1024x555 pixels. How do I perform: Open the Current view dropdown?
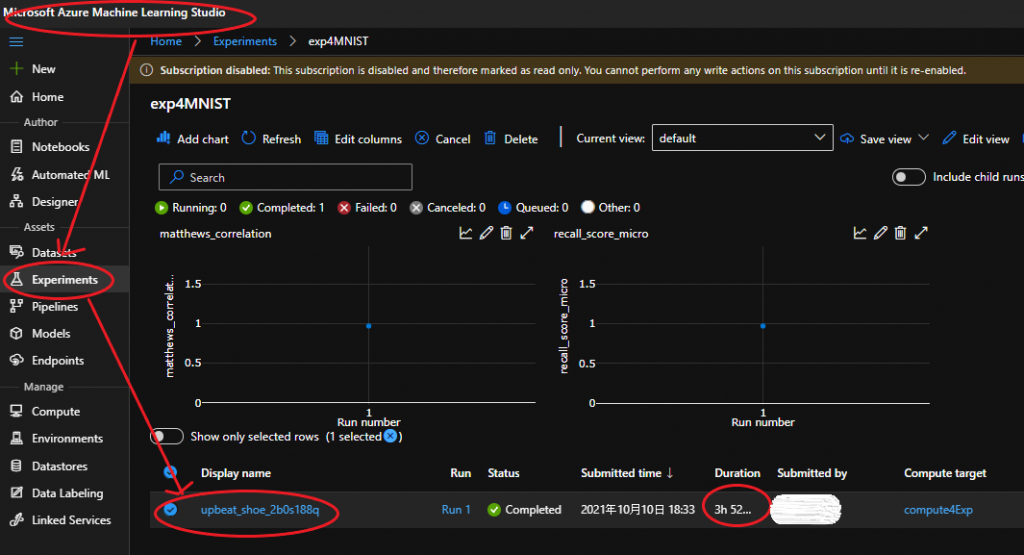[x=743, y=138]
